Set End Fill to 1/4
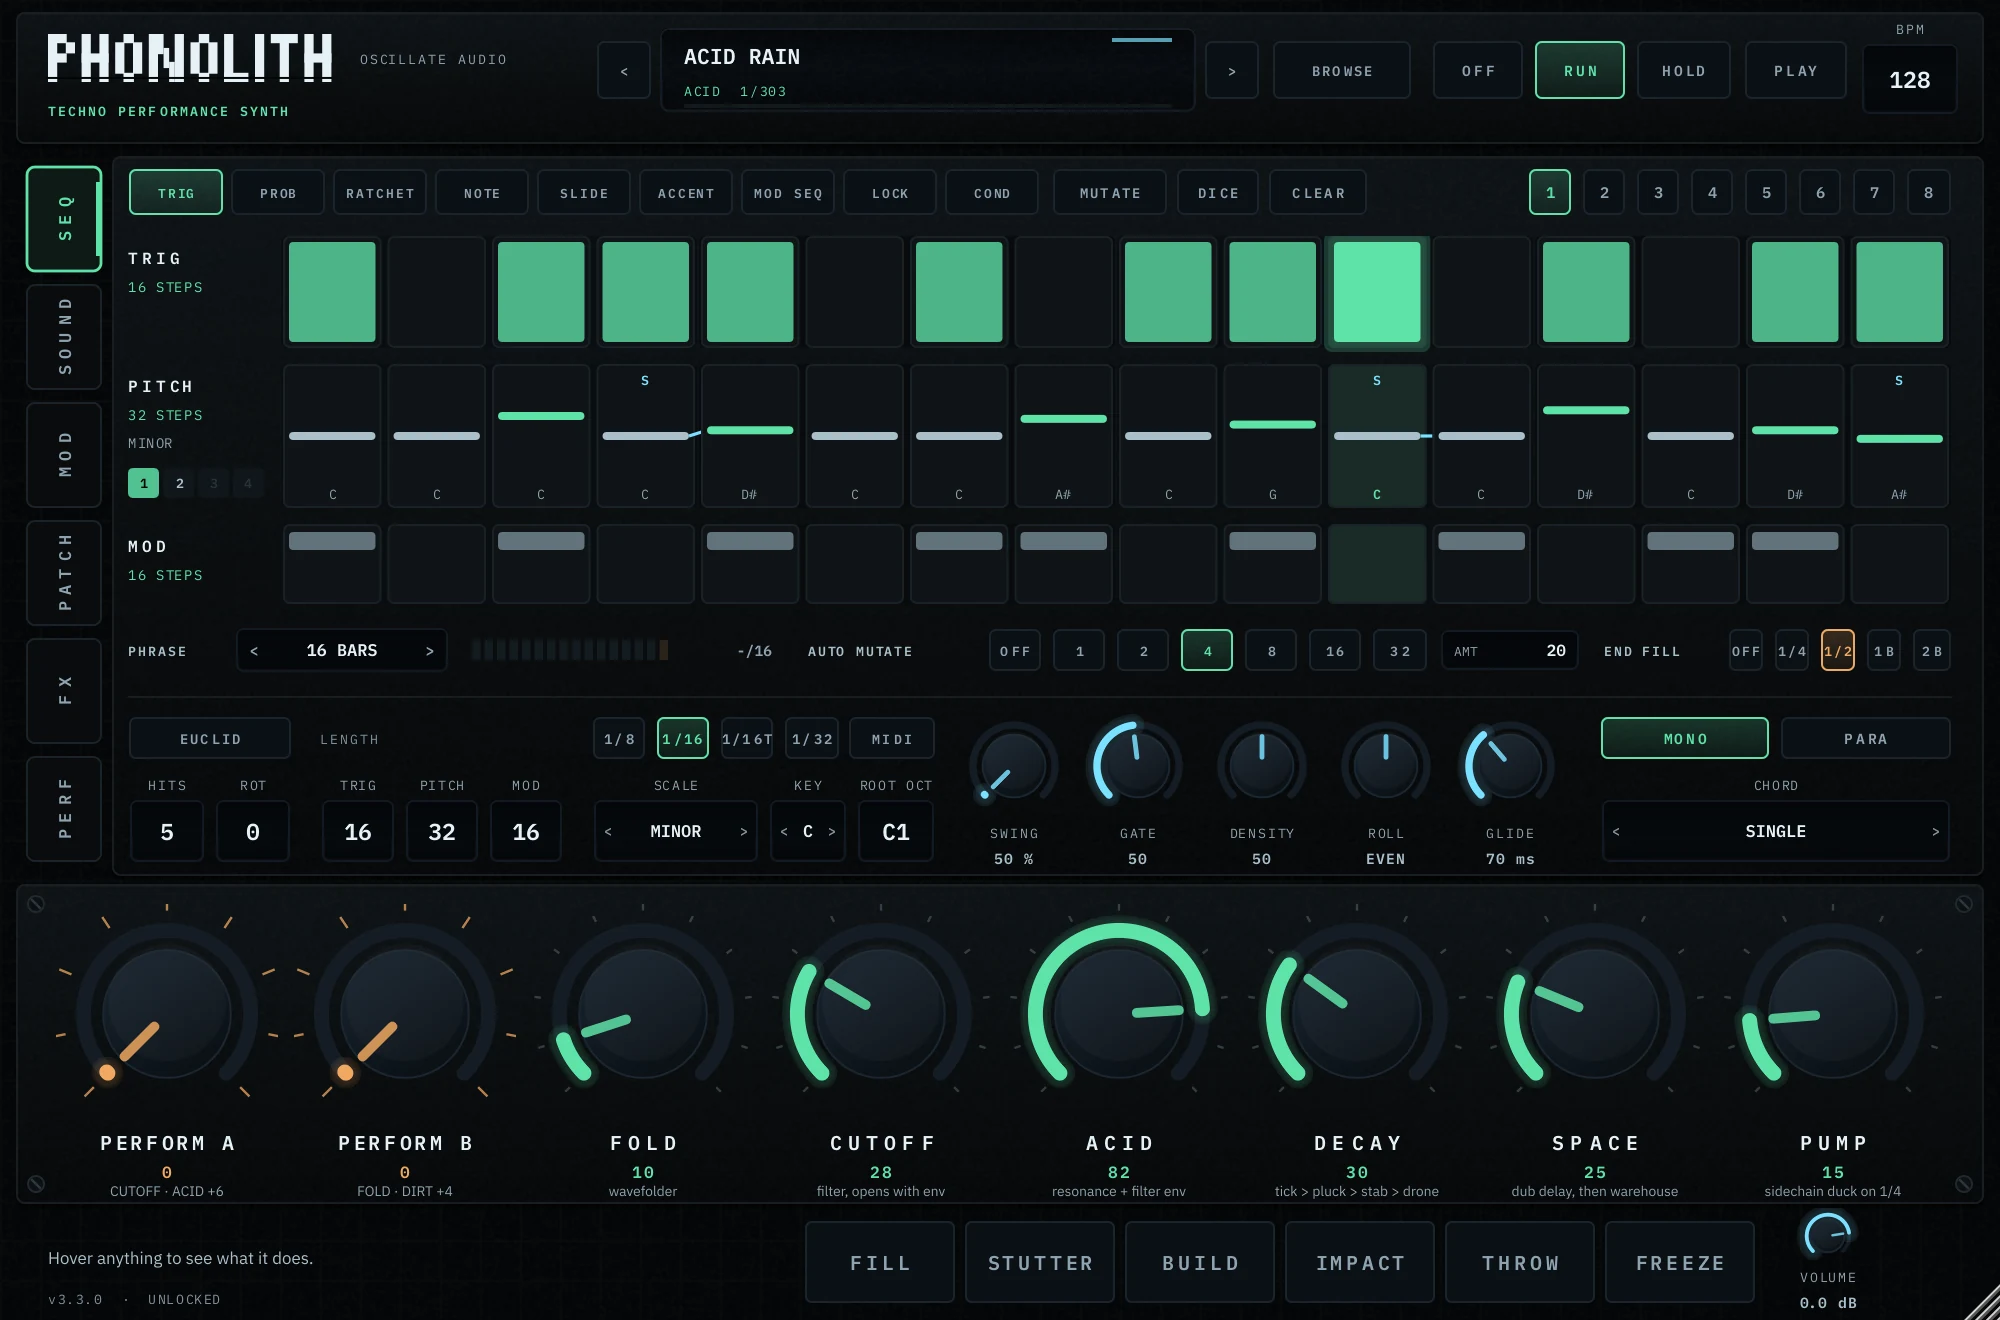 click(1792, 651)
